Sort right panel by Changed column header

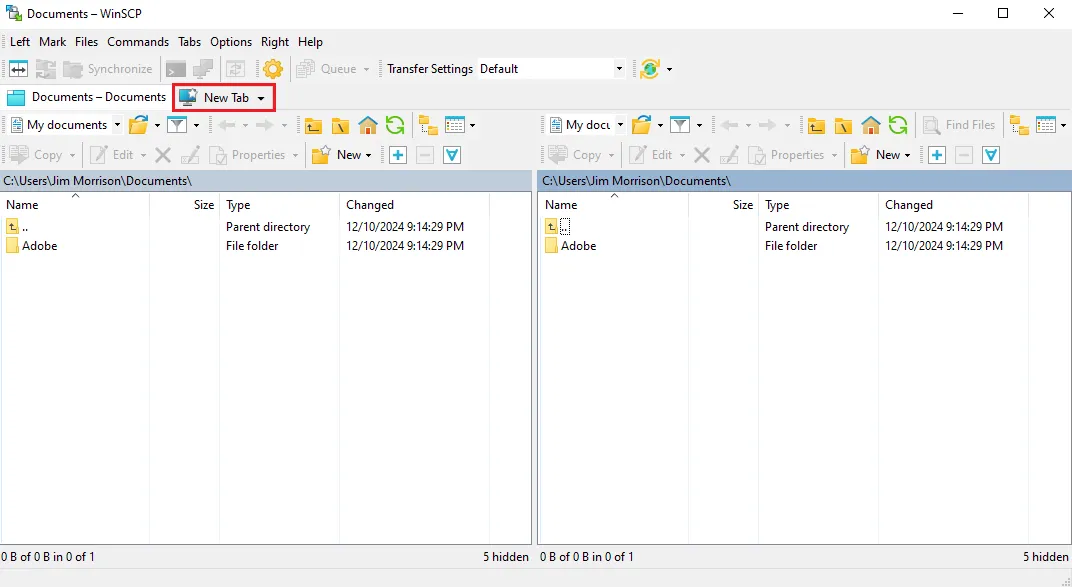[x=908, y=205]
